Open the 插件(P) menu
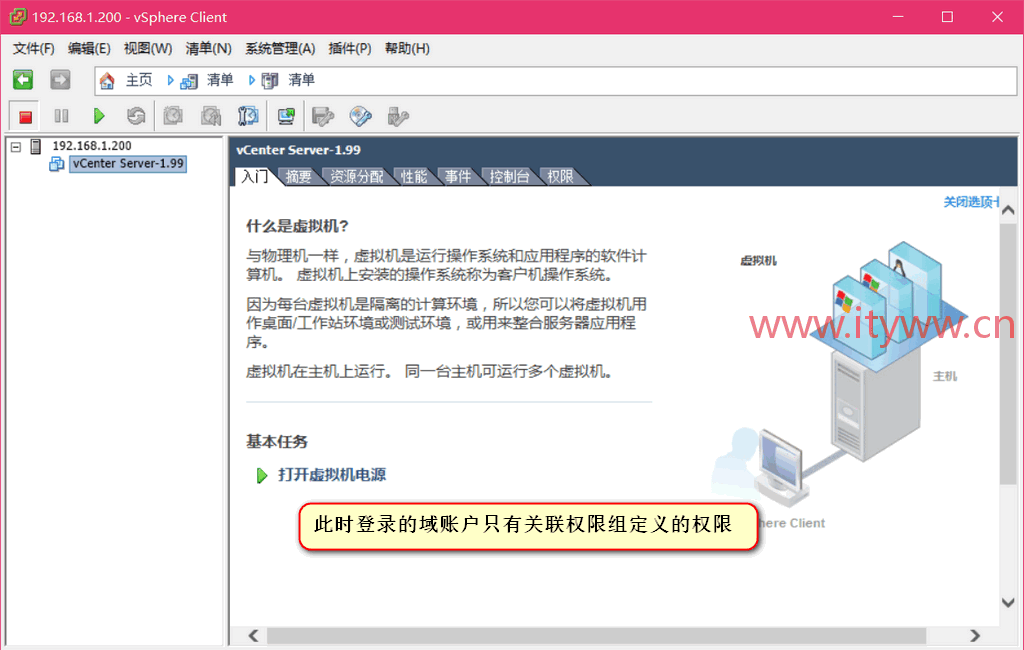Image resolution: width=1024 pixels, height=650 pixels. click(349, 48)
